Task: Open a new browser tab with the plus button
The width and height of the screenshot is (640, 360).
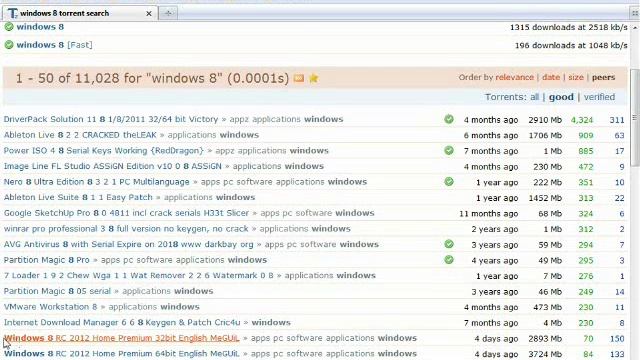Action: pyautogui.click(x=168, y=13)
